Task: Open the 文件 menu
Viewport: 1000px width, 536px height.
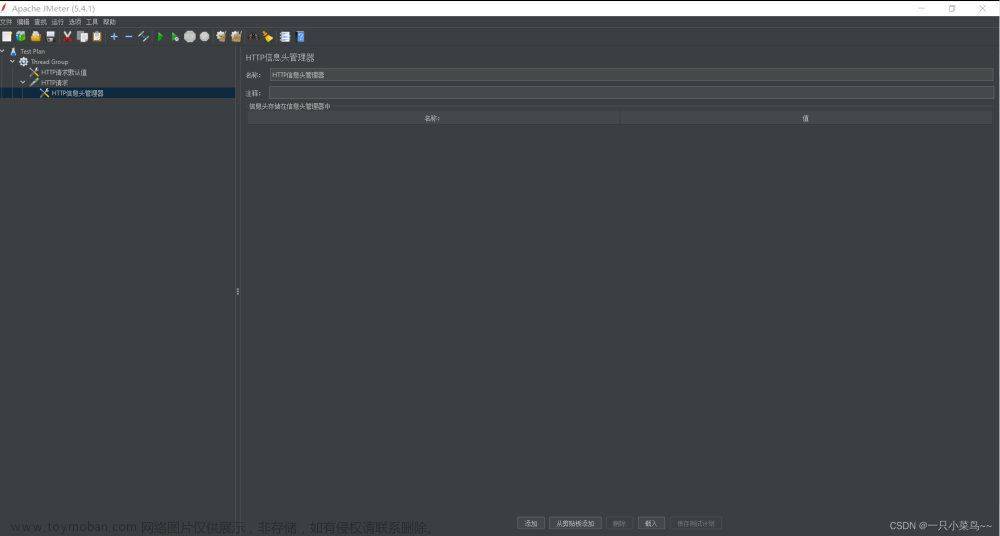Action: click(6, 22)
